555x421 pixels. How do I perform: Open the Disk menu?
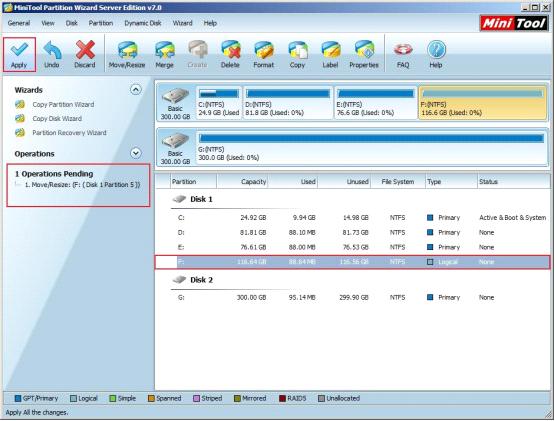(x=71, y=23)
